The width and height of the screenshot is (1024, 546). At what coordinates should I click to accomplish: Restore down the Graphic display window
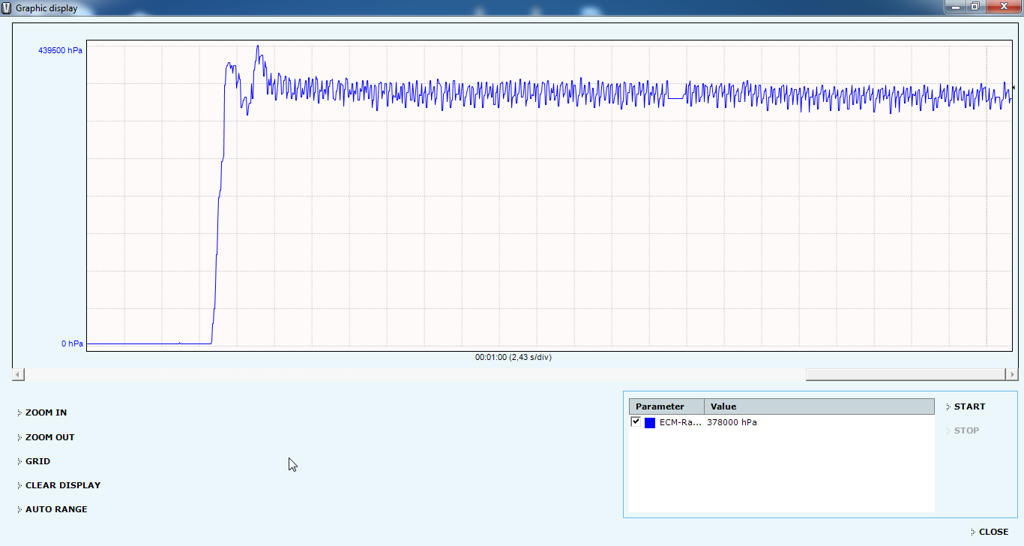[x=975, y=7]
